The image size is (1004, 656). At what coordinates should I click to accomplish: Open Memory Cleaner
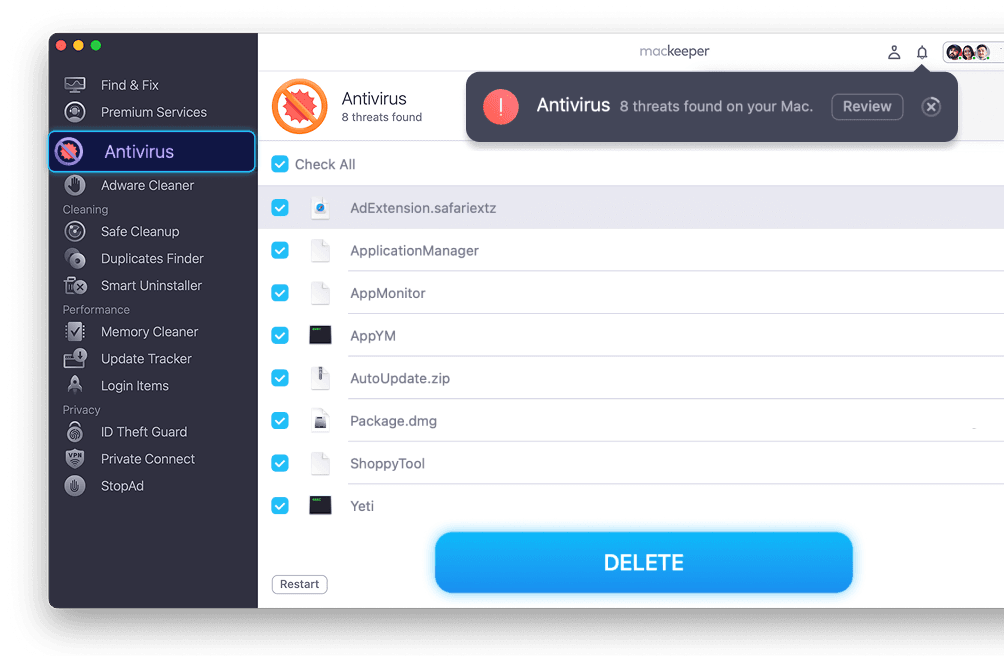pyautogui.click(x=152, y=332)
